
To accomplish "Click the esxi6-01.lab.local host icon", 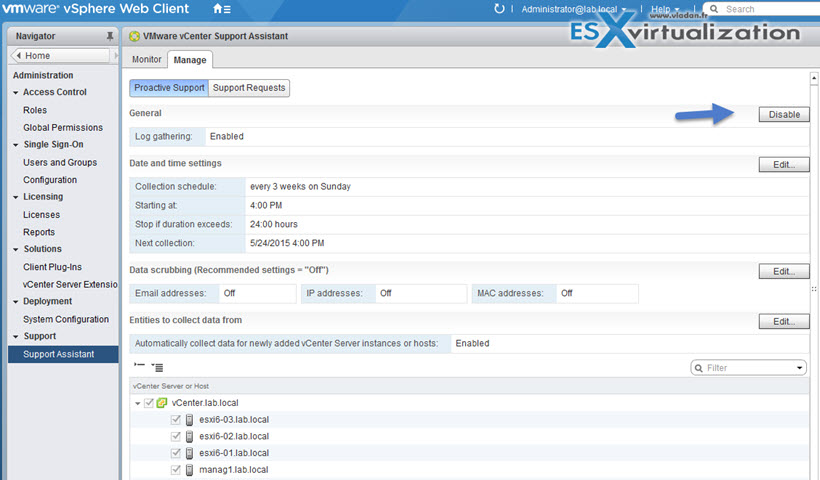I will [x=189, y=453].
